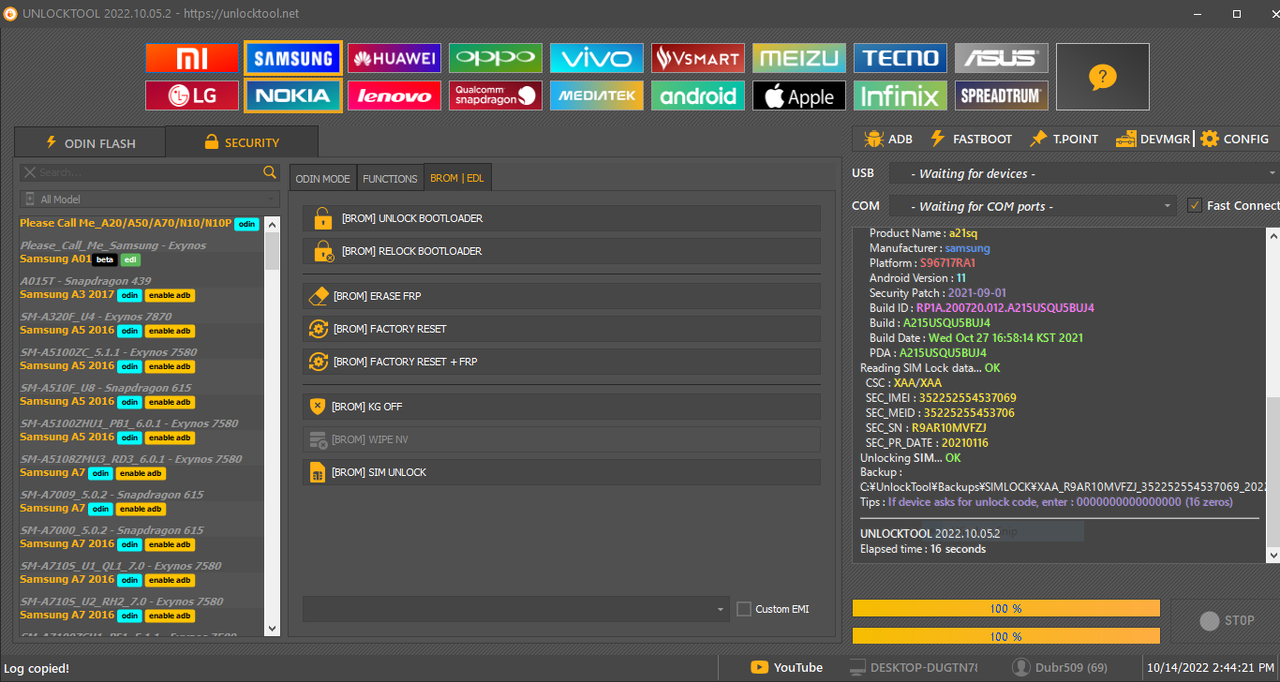
Task: Open the T.POINT test point viewer
Action: [x=1064, y=139]
